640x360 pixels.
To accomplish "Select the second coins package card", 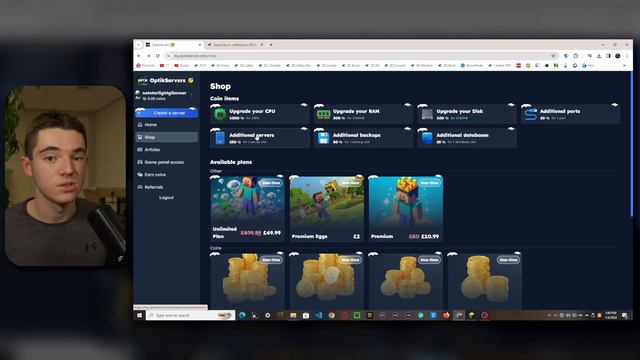I will tap(327, 281).
